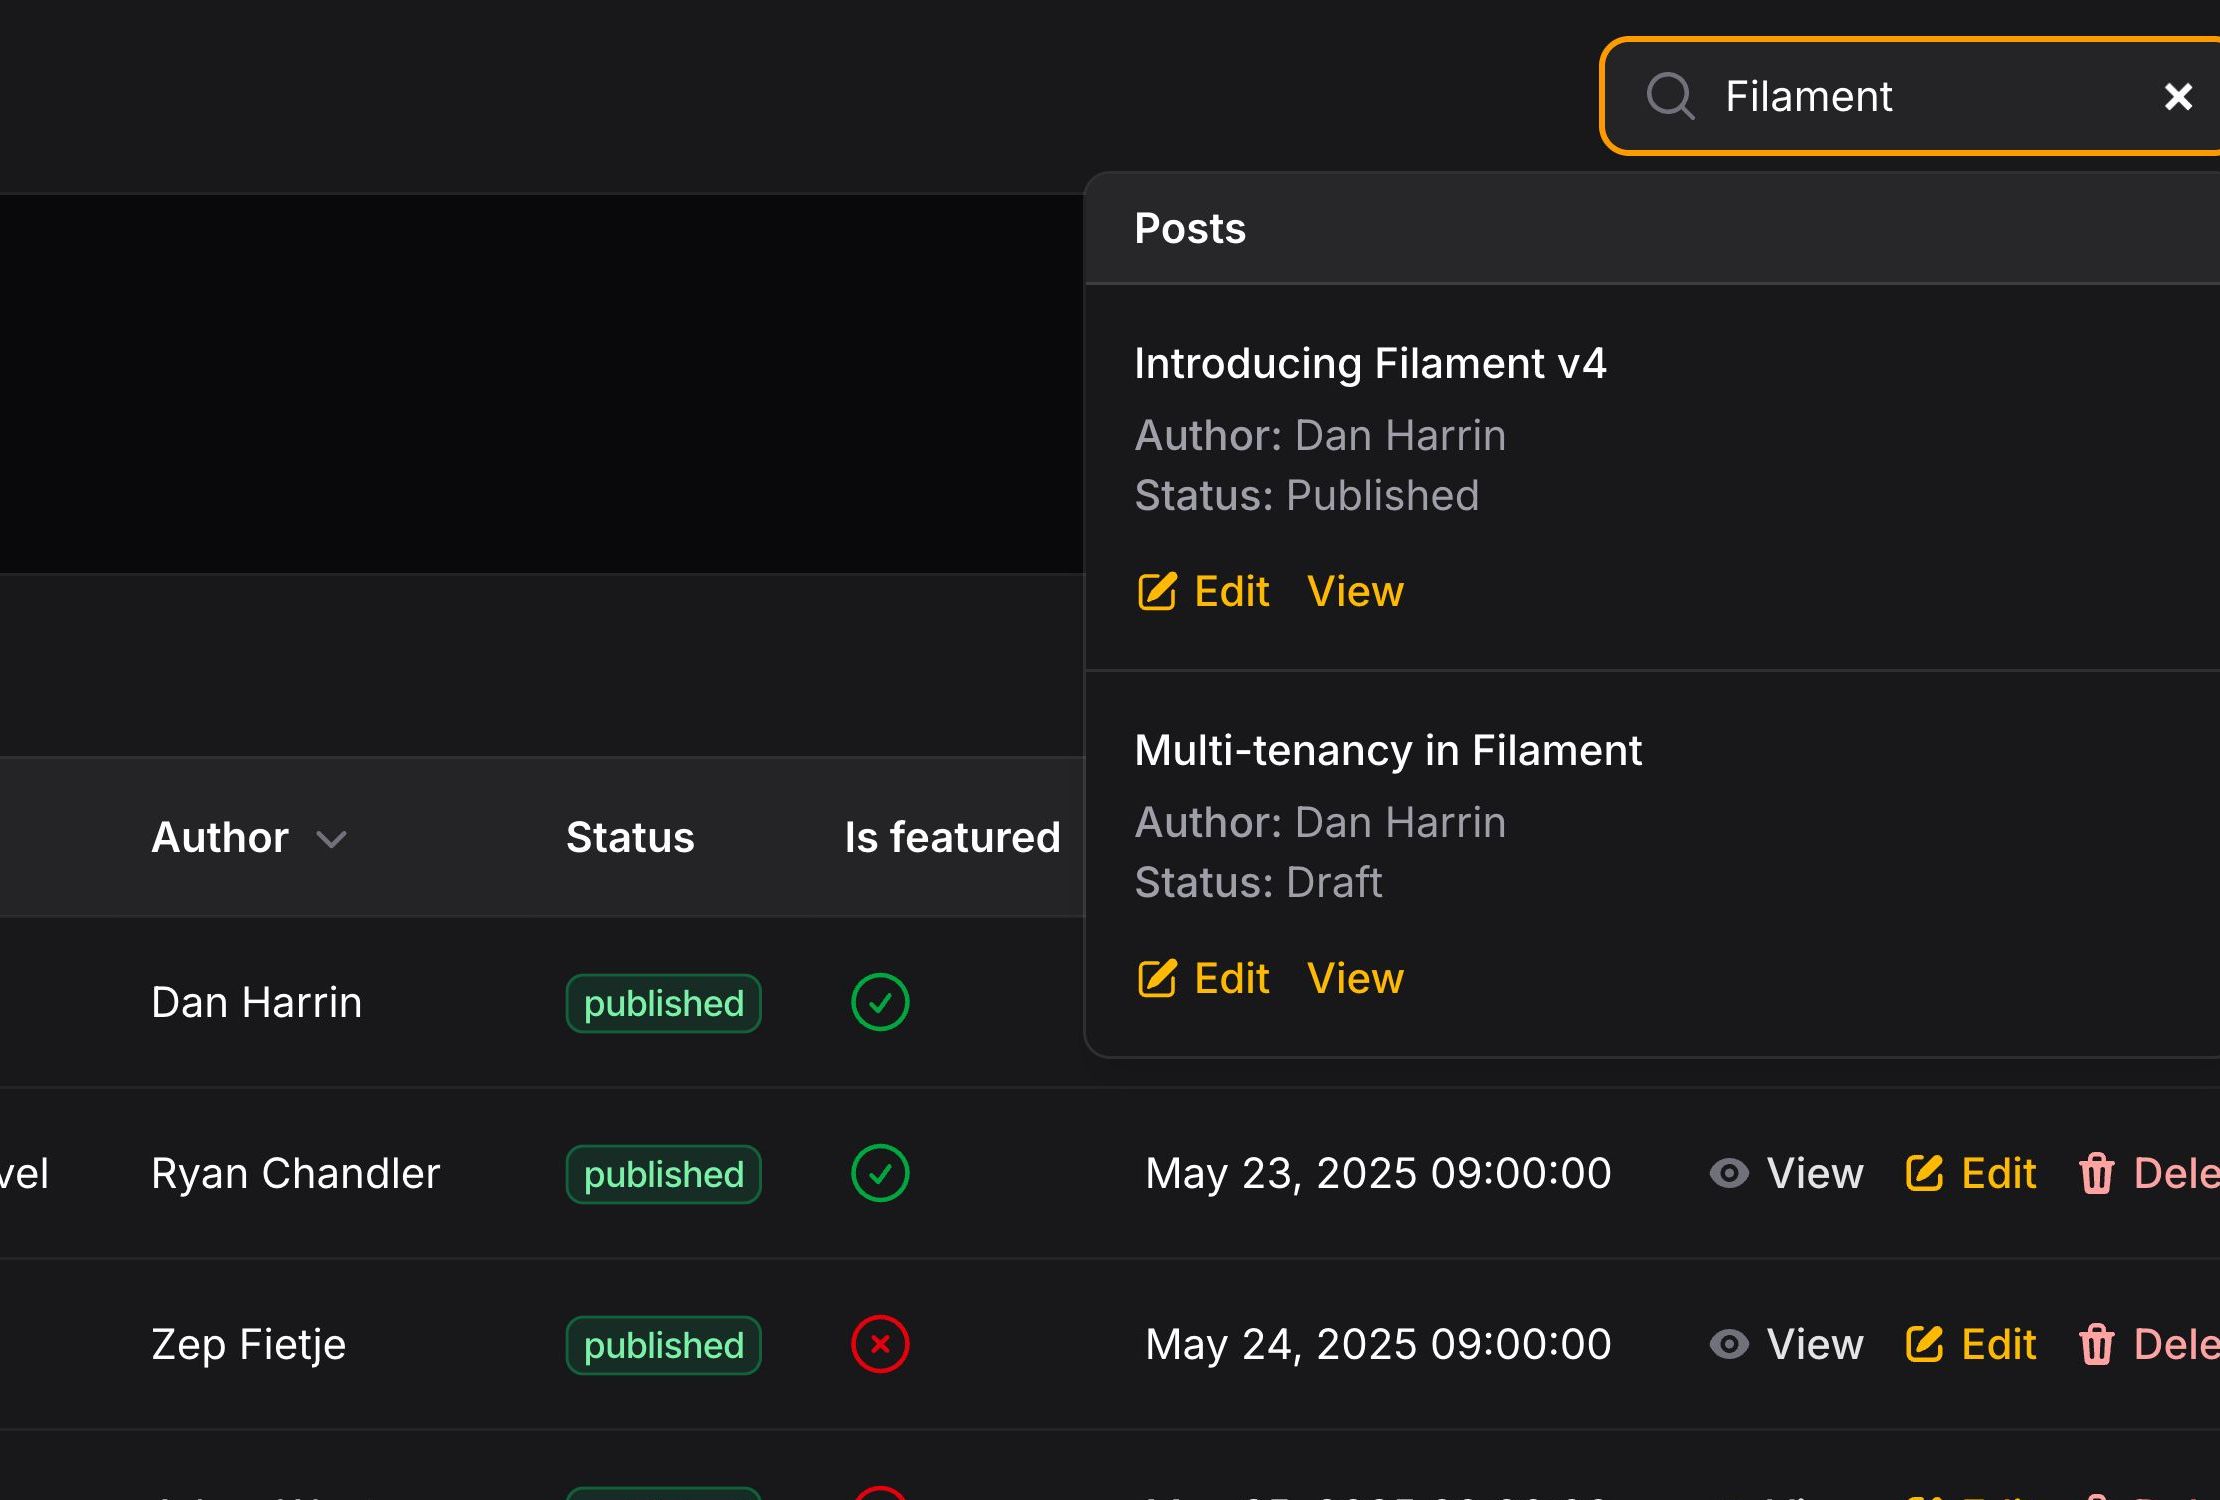Click the trash icon in Zep Fietje row

coord(2097,1344)
